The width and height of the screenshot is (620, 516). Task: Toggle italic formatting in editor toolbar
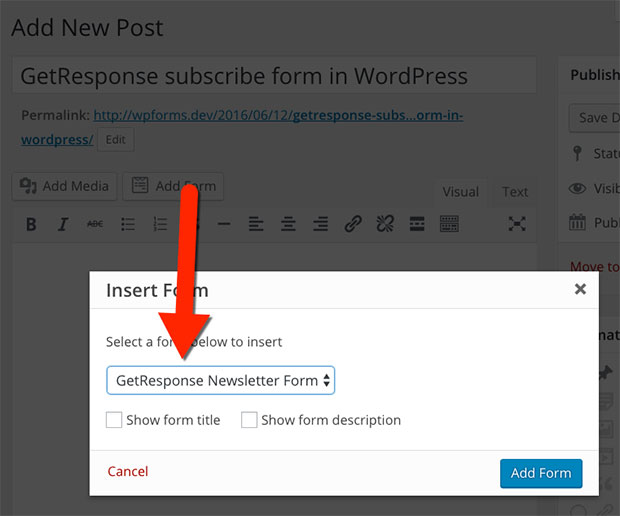[x=62, y=224]
